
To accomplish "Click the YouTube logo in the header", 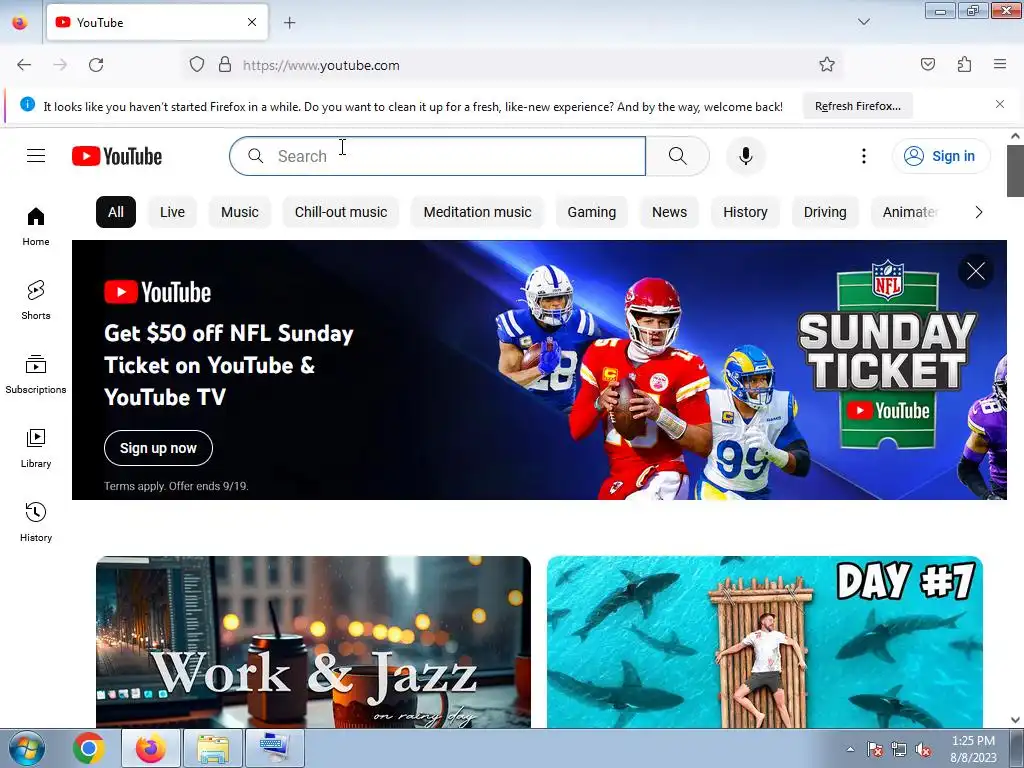I will 117,156.
